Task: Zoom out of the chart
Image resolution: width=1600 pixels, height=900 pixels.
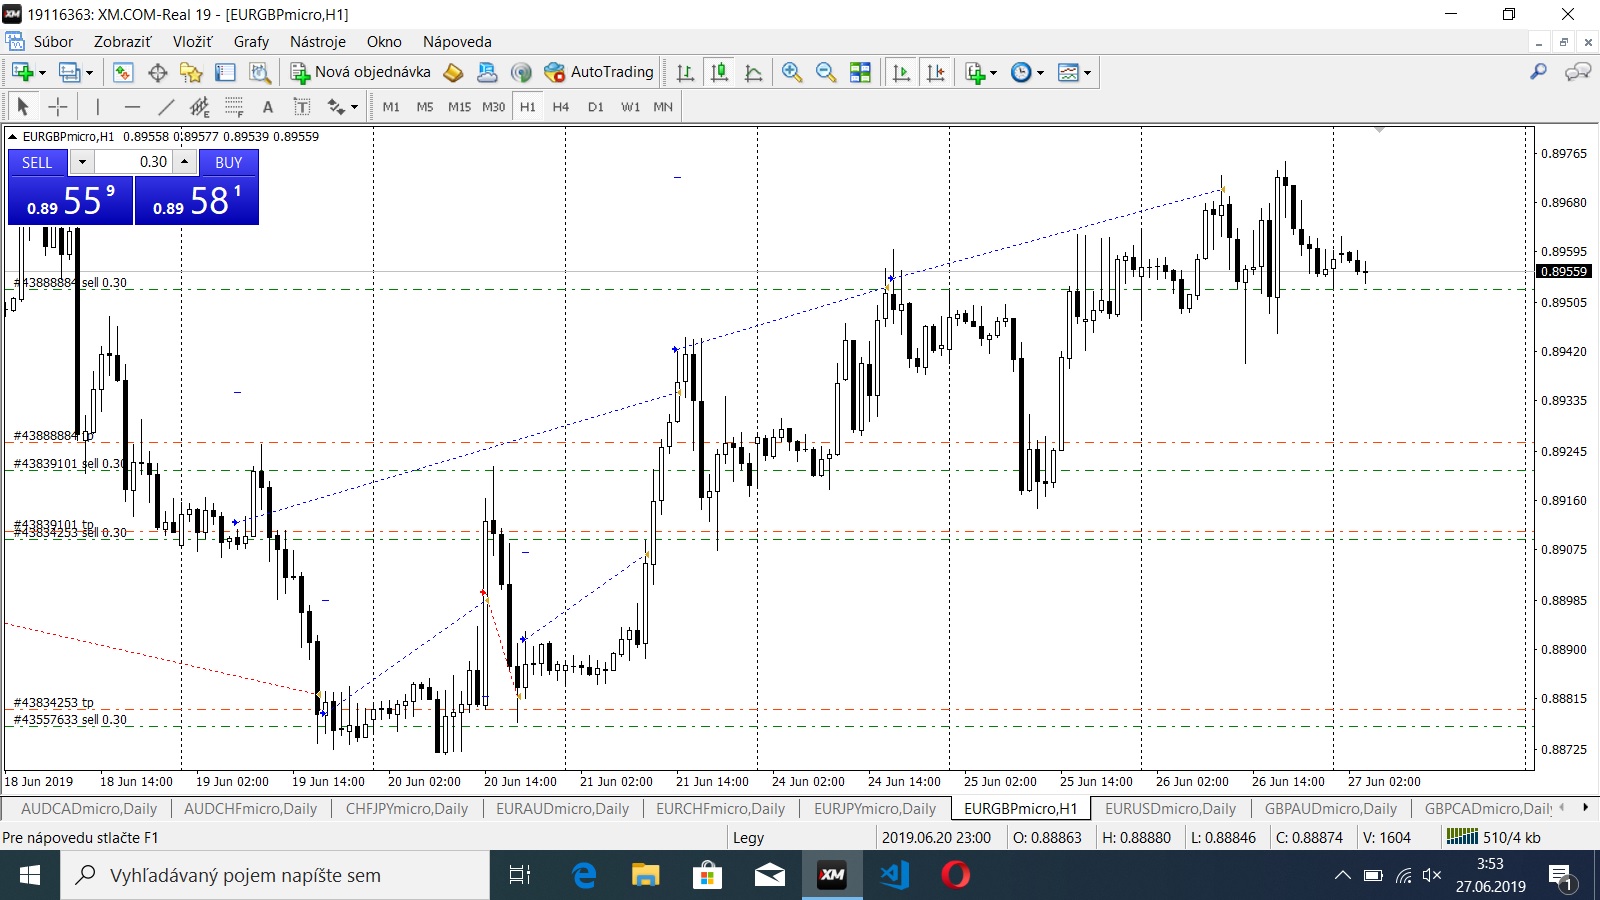Action: [x=826, y=72]
